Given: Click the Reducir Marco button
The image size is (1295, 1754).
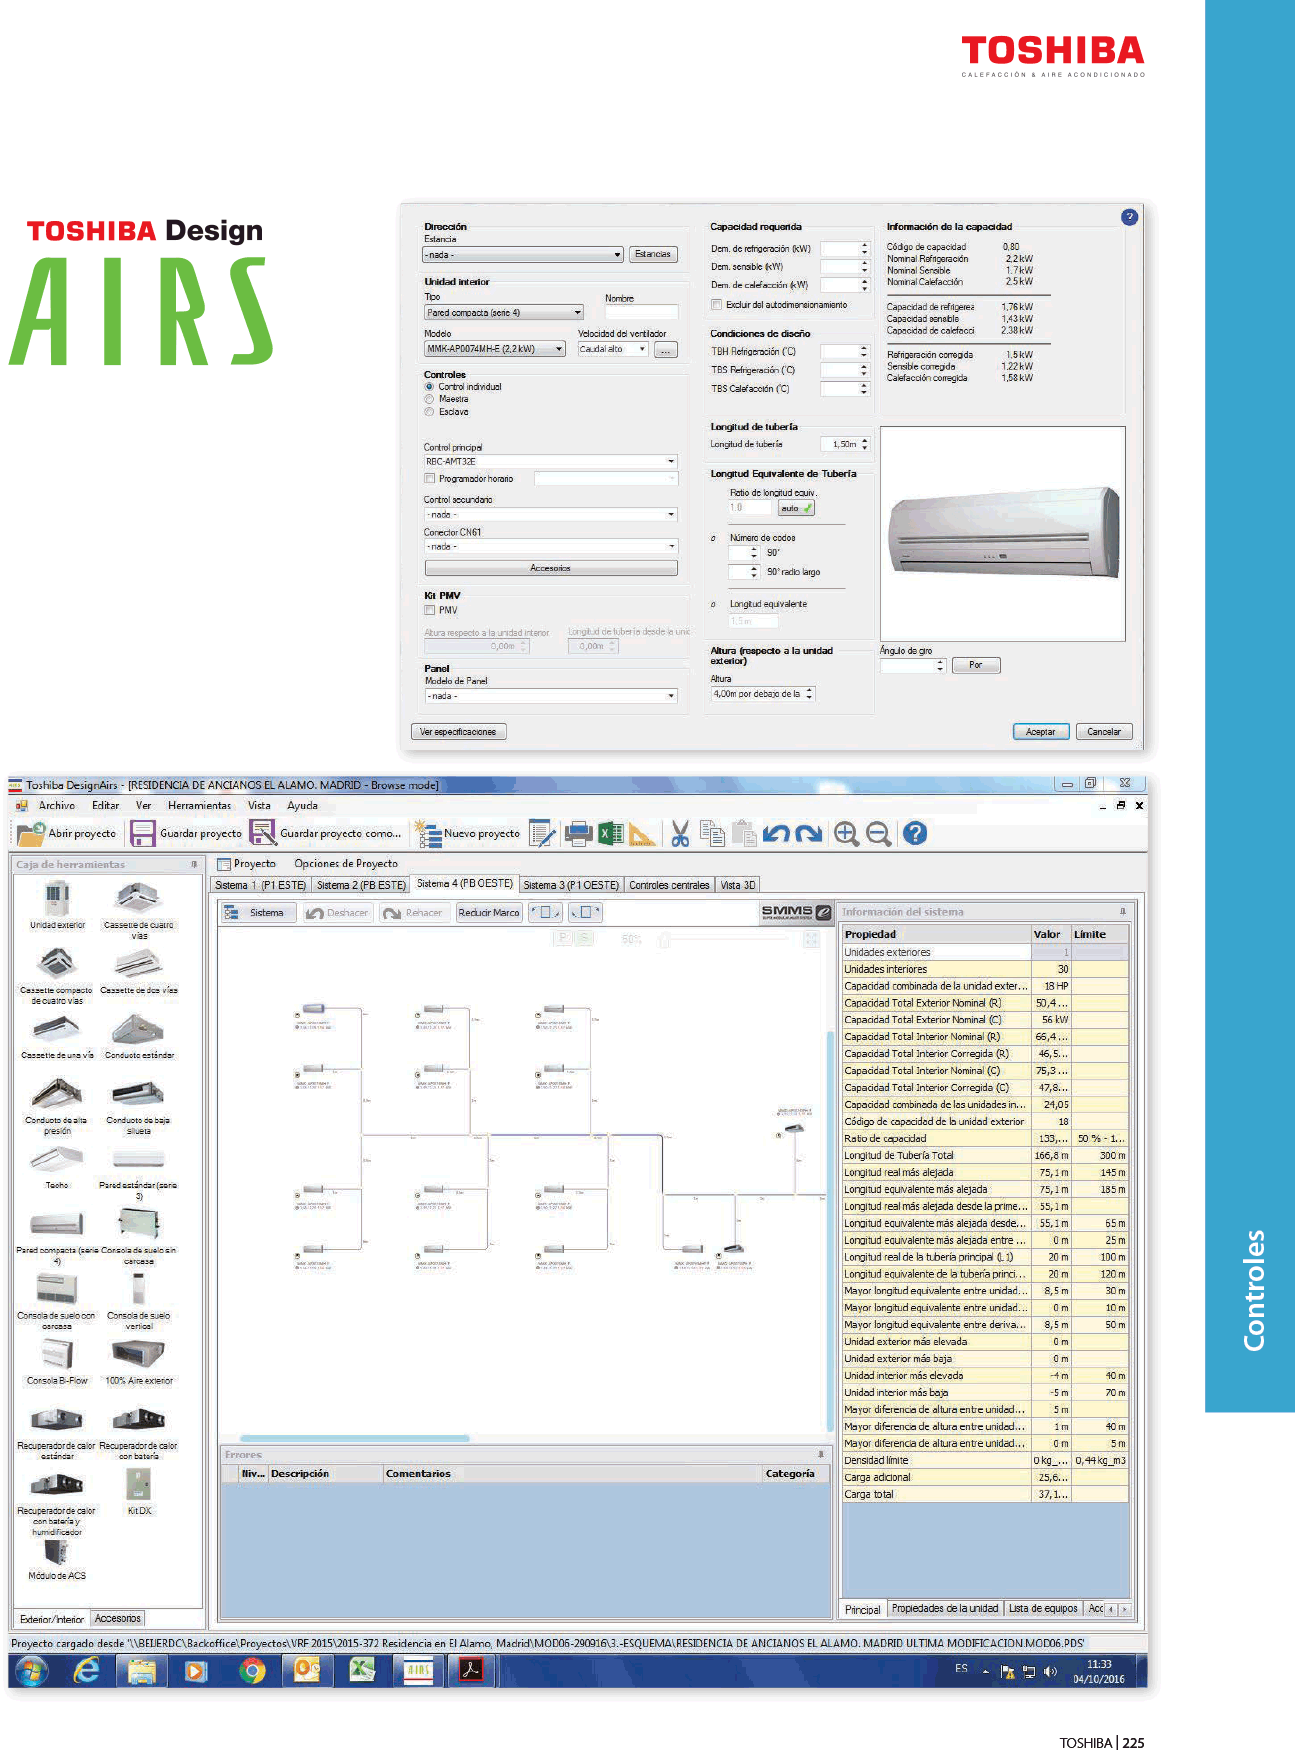Looking at the screenshot, I should click(x=489, y=912).
